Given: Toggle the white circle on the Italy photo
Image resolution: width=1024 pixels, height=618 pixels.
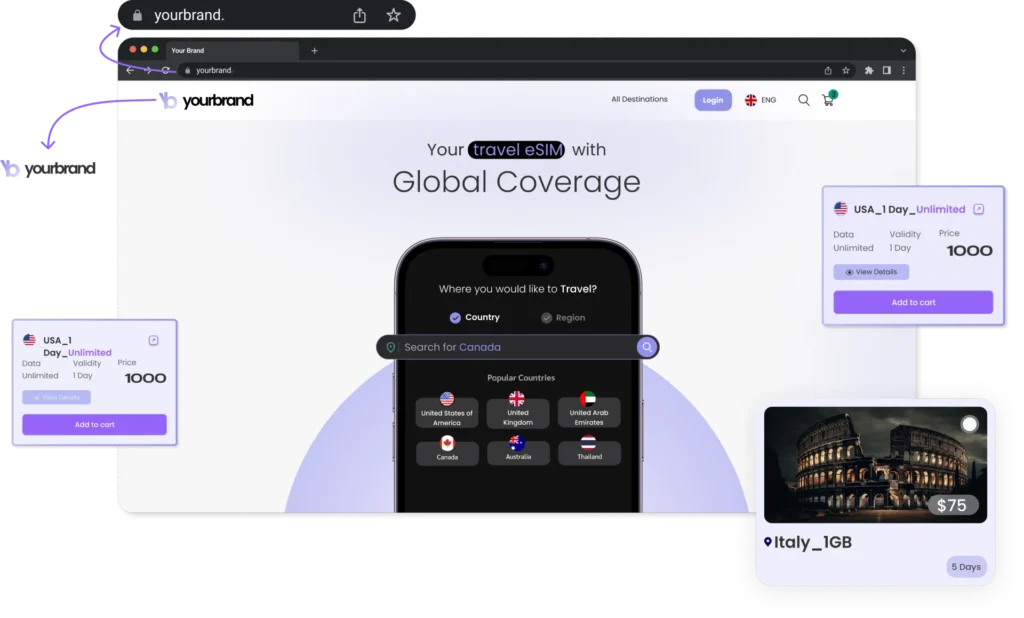Looking at the screenshot, I should click(969, 425).
